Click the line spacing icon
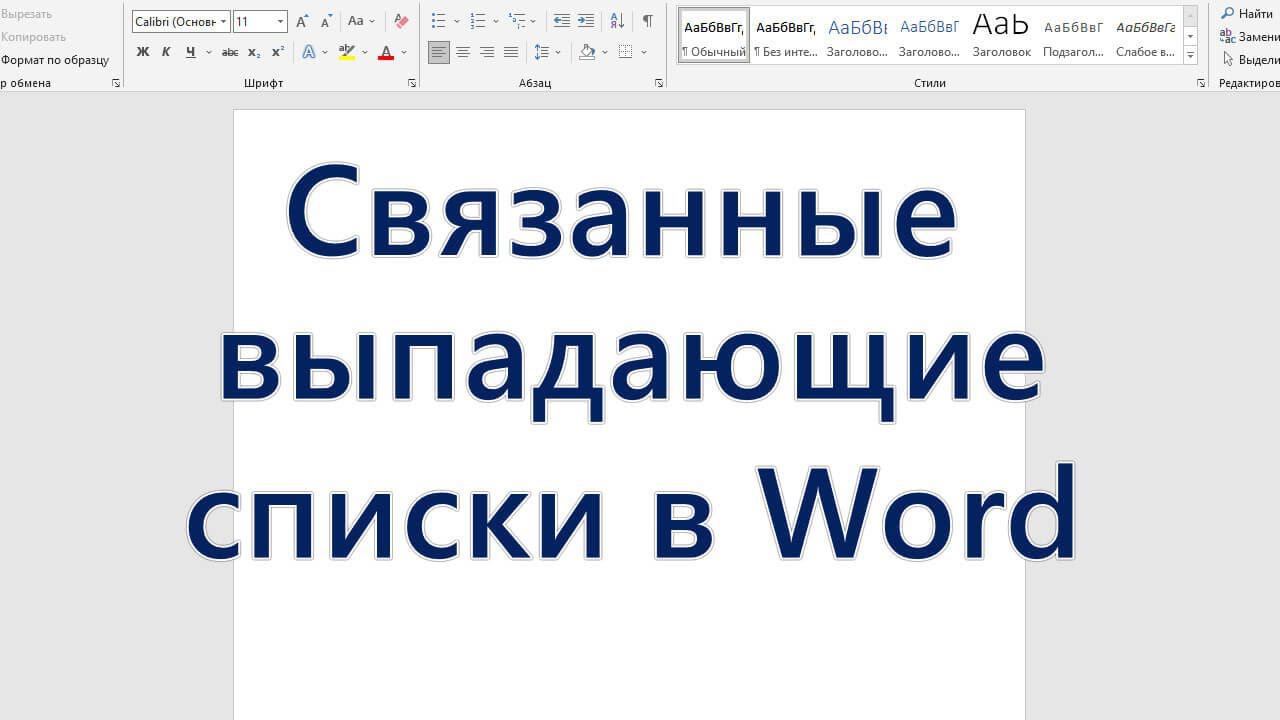 (541, 52)
